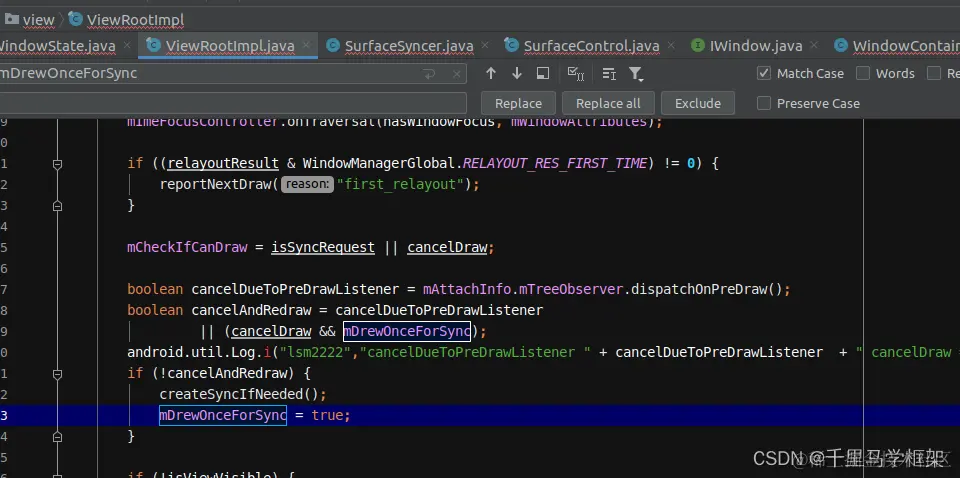Click the mCheckIfCanDraw variable

[187, 247]
